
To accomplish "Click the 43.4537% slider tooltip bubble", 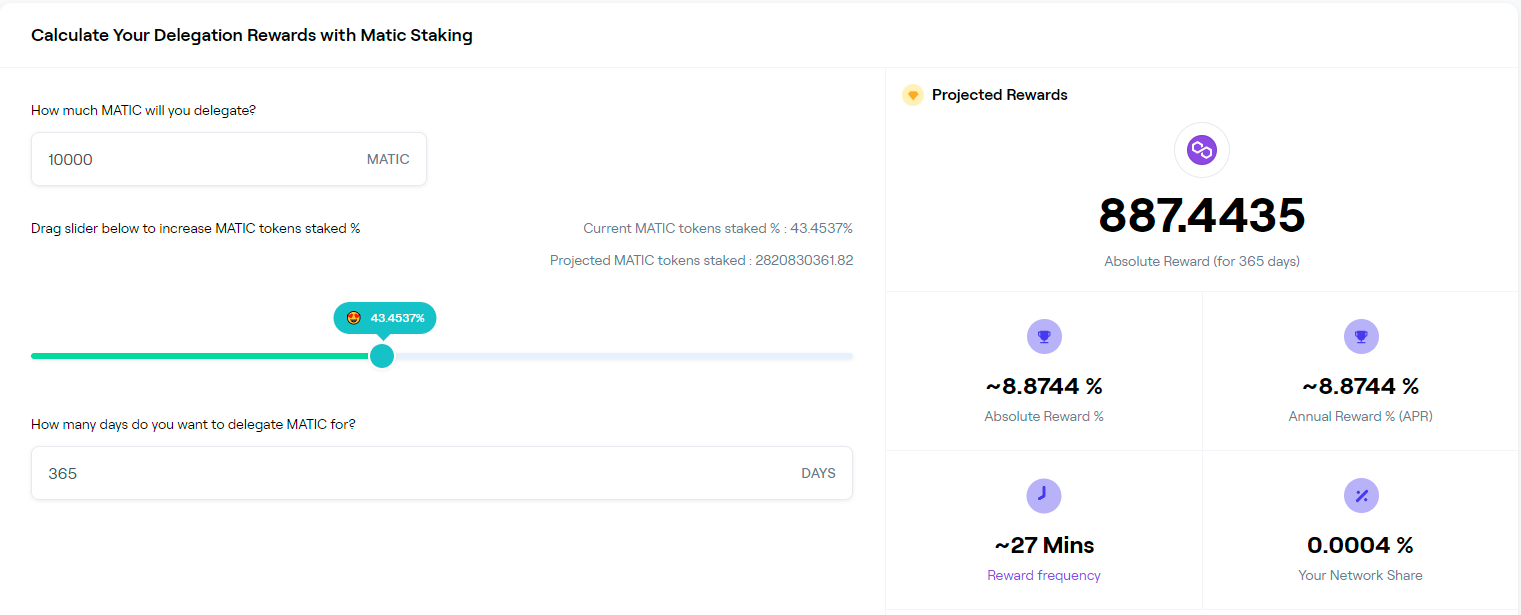I will click(x=385, y=318).
